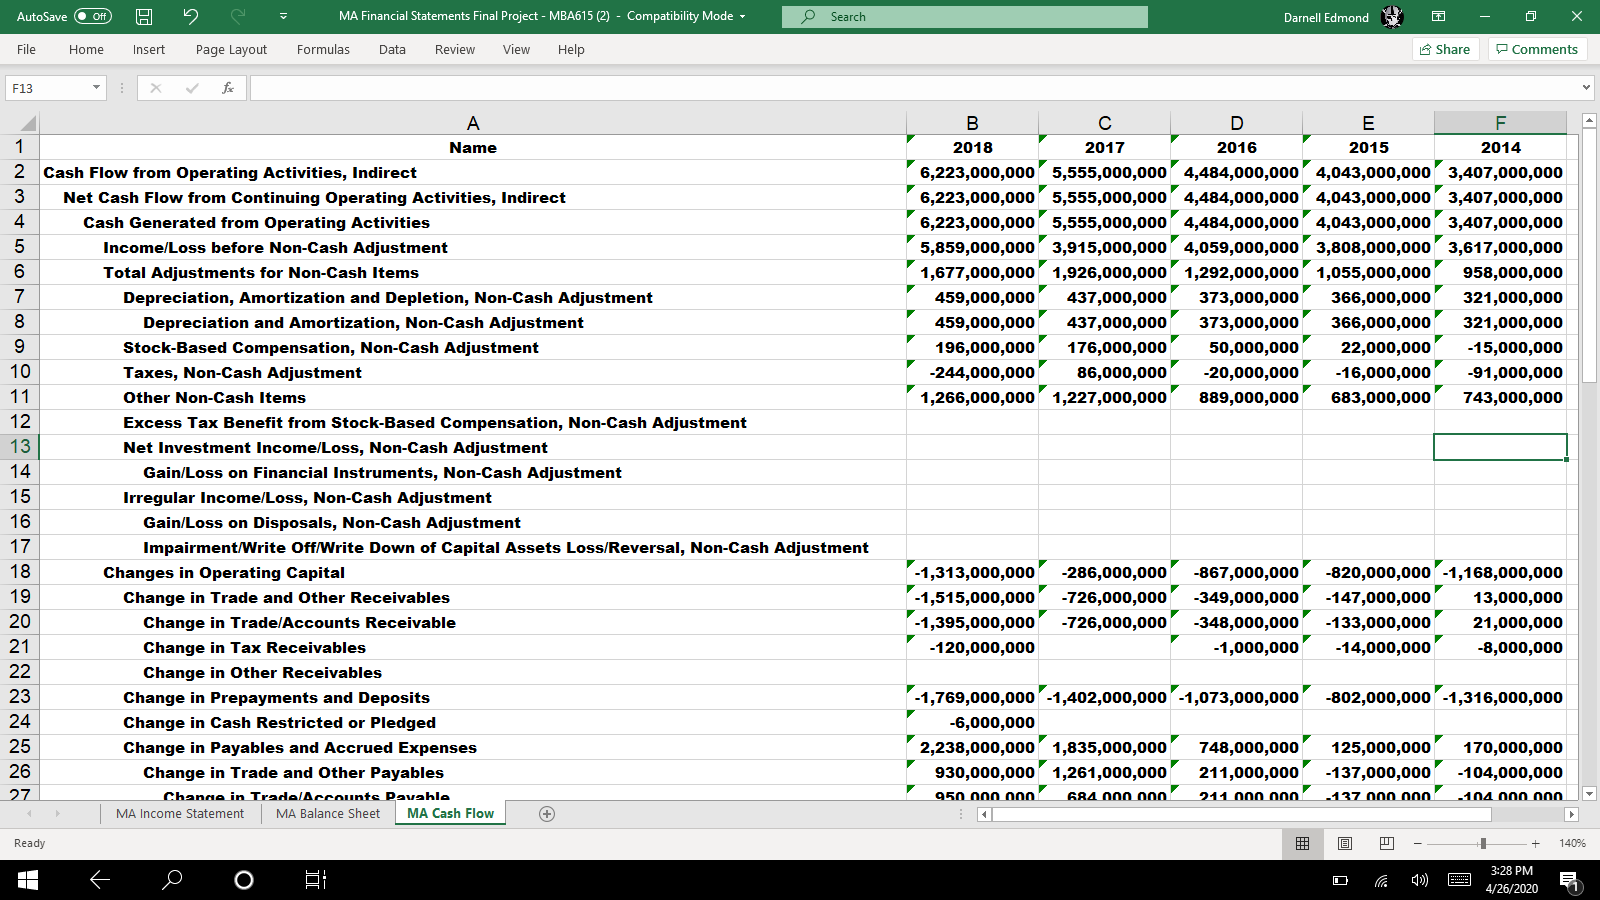The width and height of the screenshot is (1600, 900).
Task: Click the next-sheet navigation arrow
Action: point(57,814)
